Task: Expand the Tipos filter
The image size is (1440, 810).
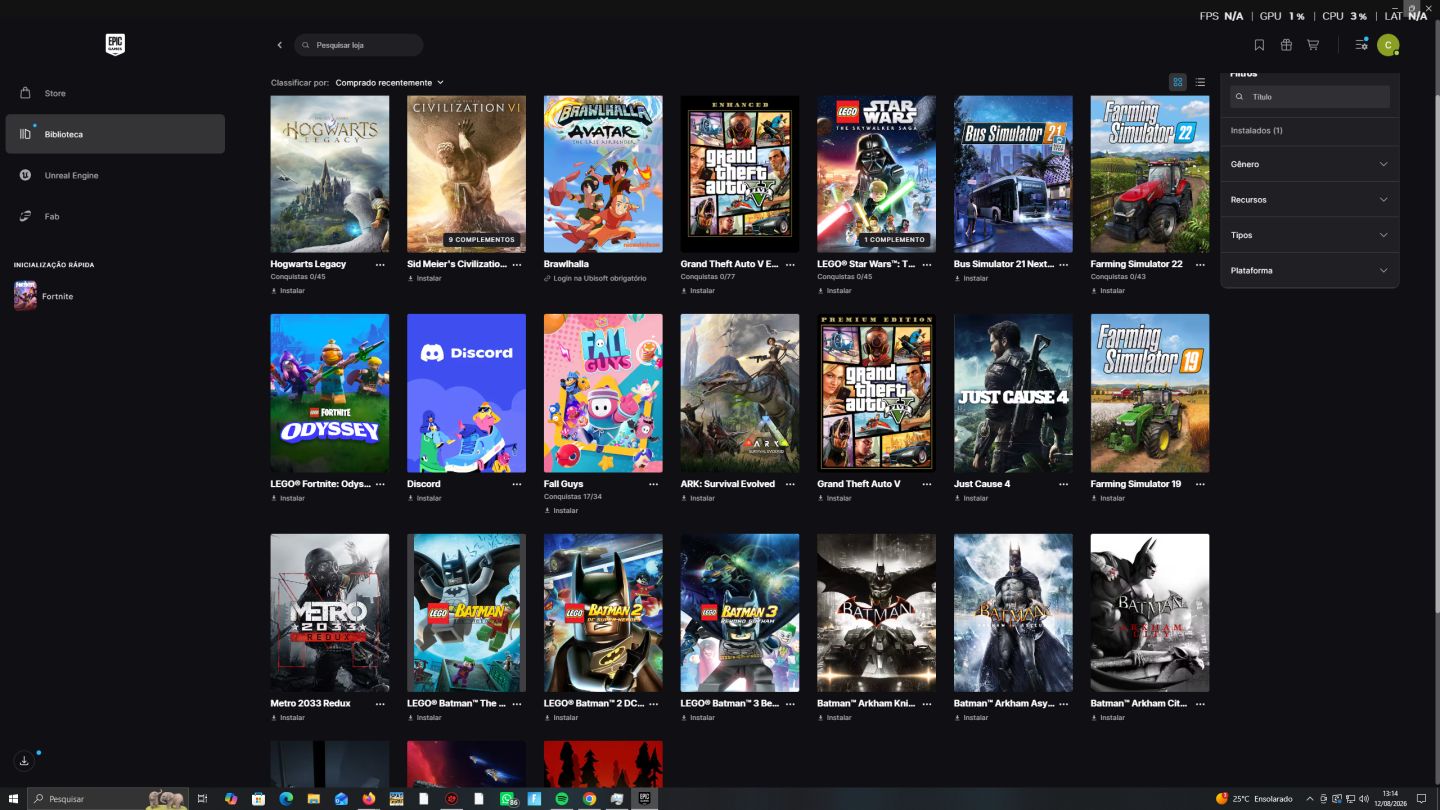Action: point(1309,235)
